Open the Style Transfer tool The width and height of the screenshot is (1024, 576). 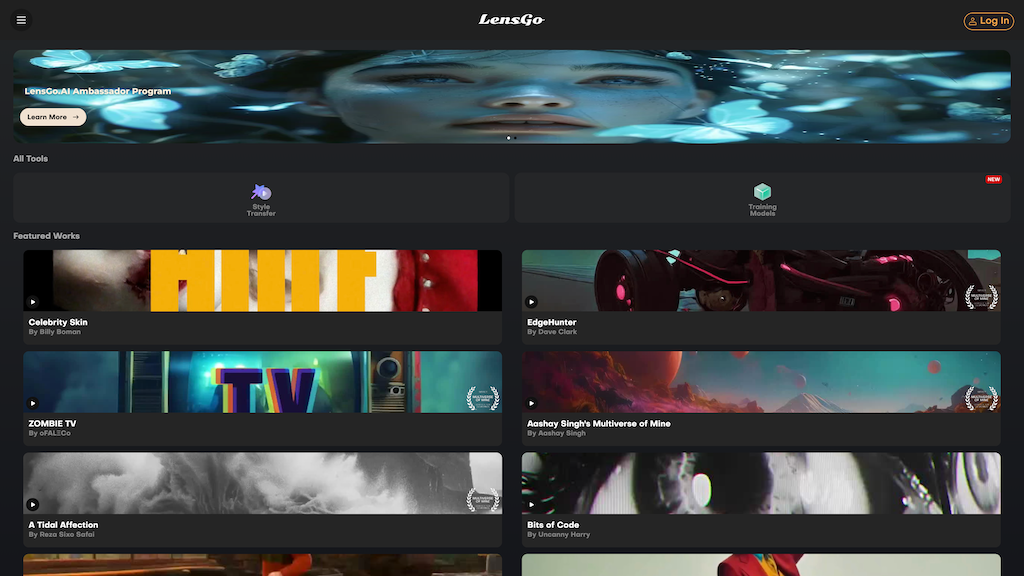click(261, 198)
